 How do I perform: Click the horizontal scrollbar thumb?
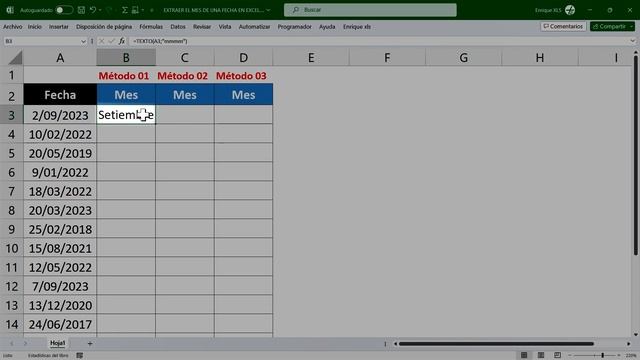(x=496, y=344)
